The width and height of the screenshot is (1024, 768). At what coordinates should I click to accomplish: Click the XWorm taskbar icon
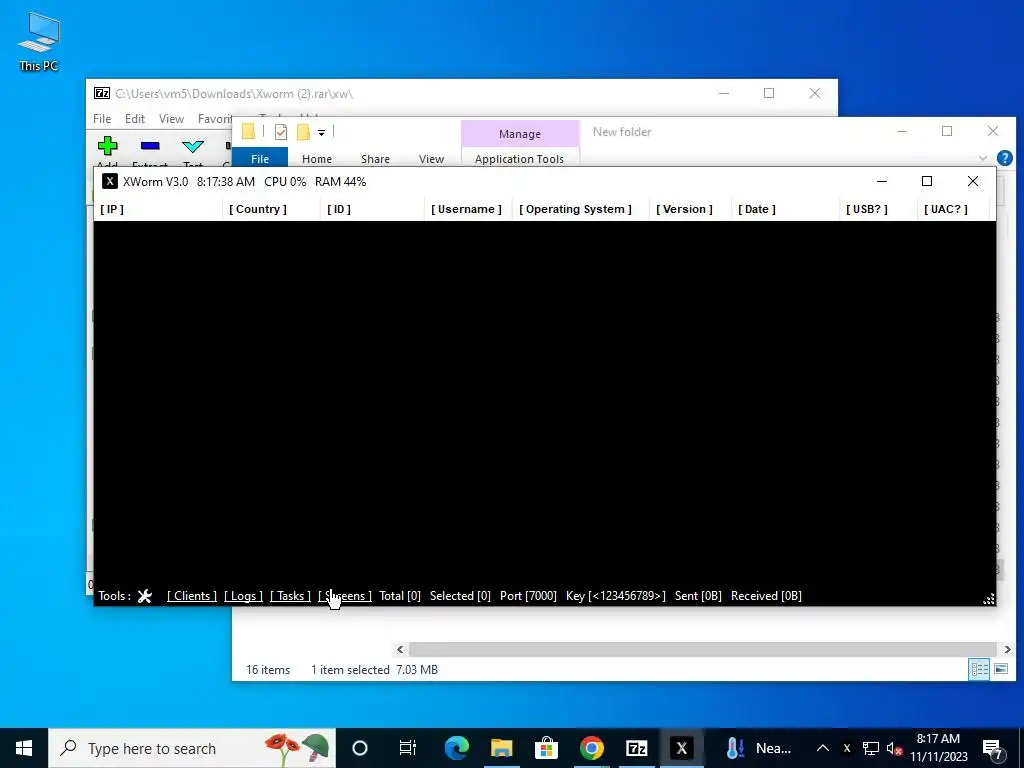tap(682, 748)
